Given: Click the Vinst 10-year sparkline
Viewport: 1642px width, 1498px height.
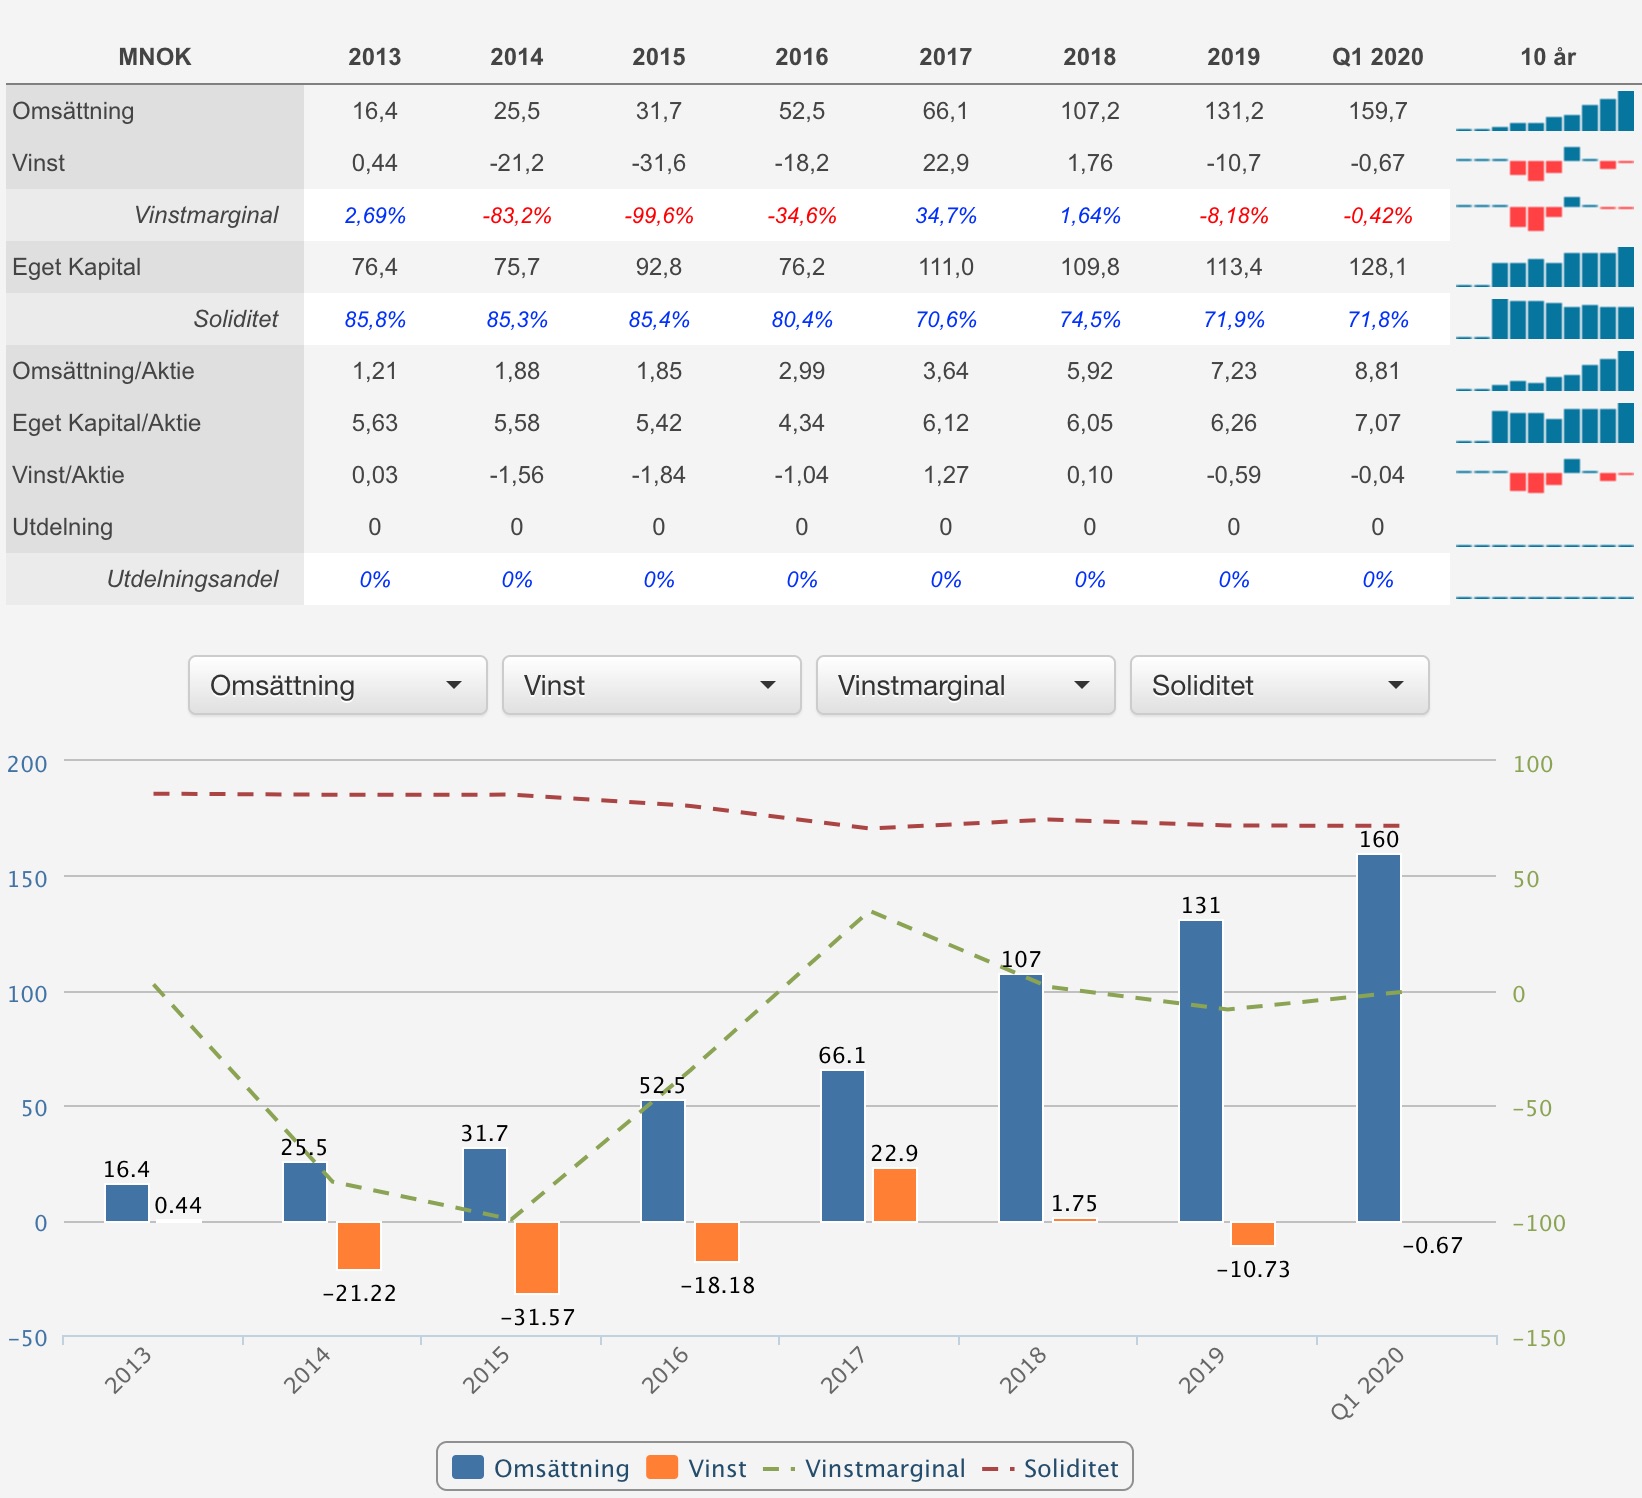Looking at the screenshot, I should point(1545,163).
